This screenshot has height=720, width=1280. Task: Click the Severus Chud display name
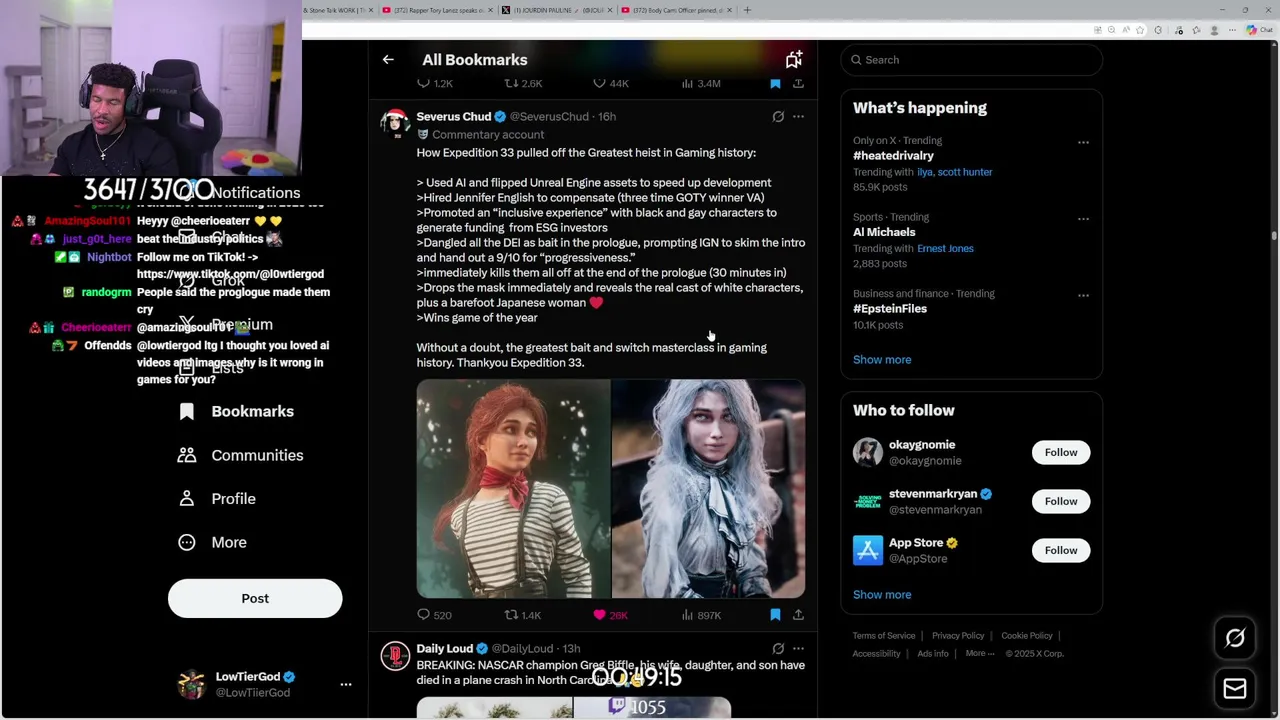tap(453, 117)
